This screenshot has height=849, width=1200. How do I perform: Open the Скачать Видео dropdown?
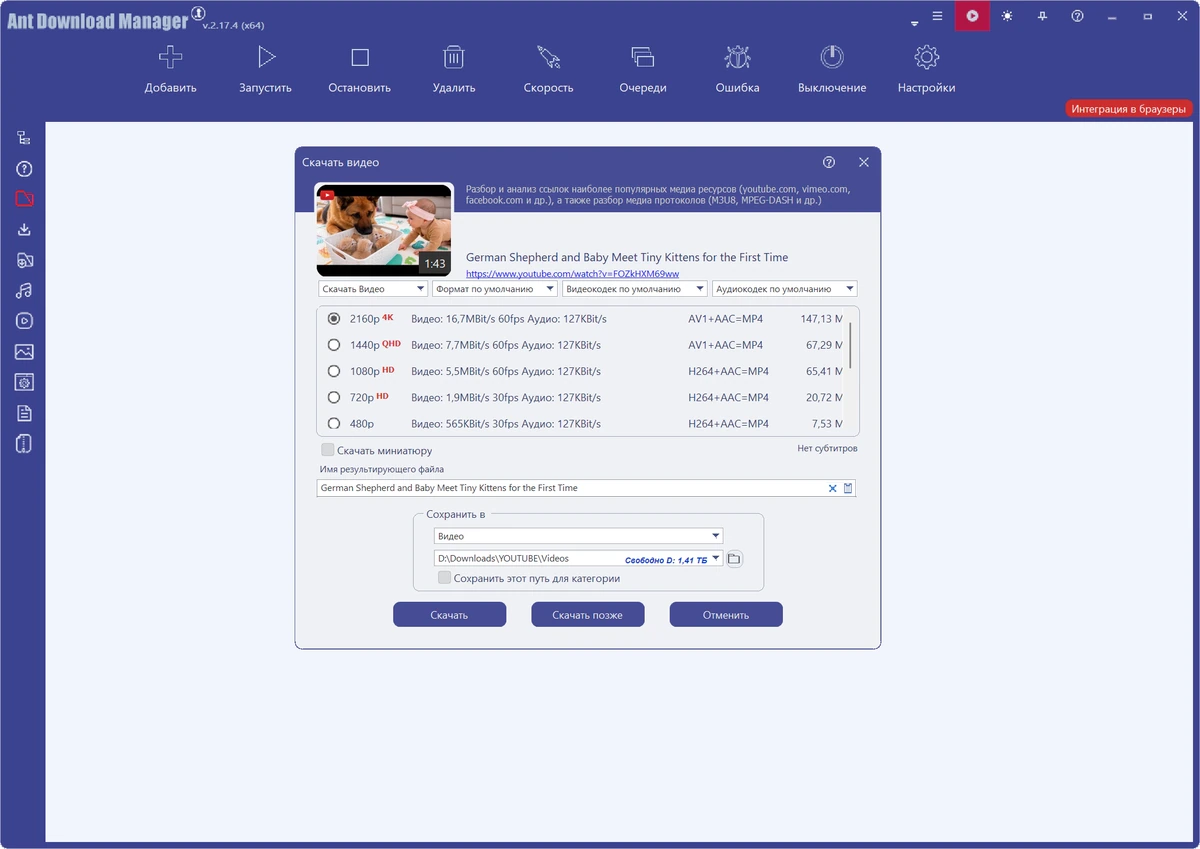coord(373,289)
